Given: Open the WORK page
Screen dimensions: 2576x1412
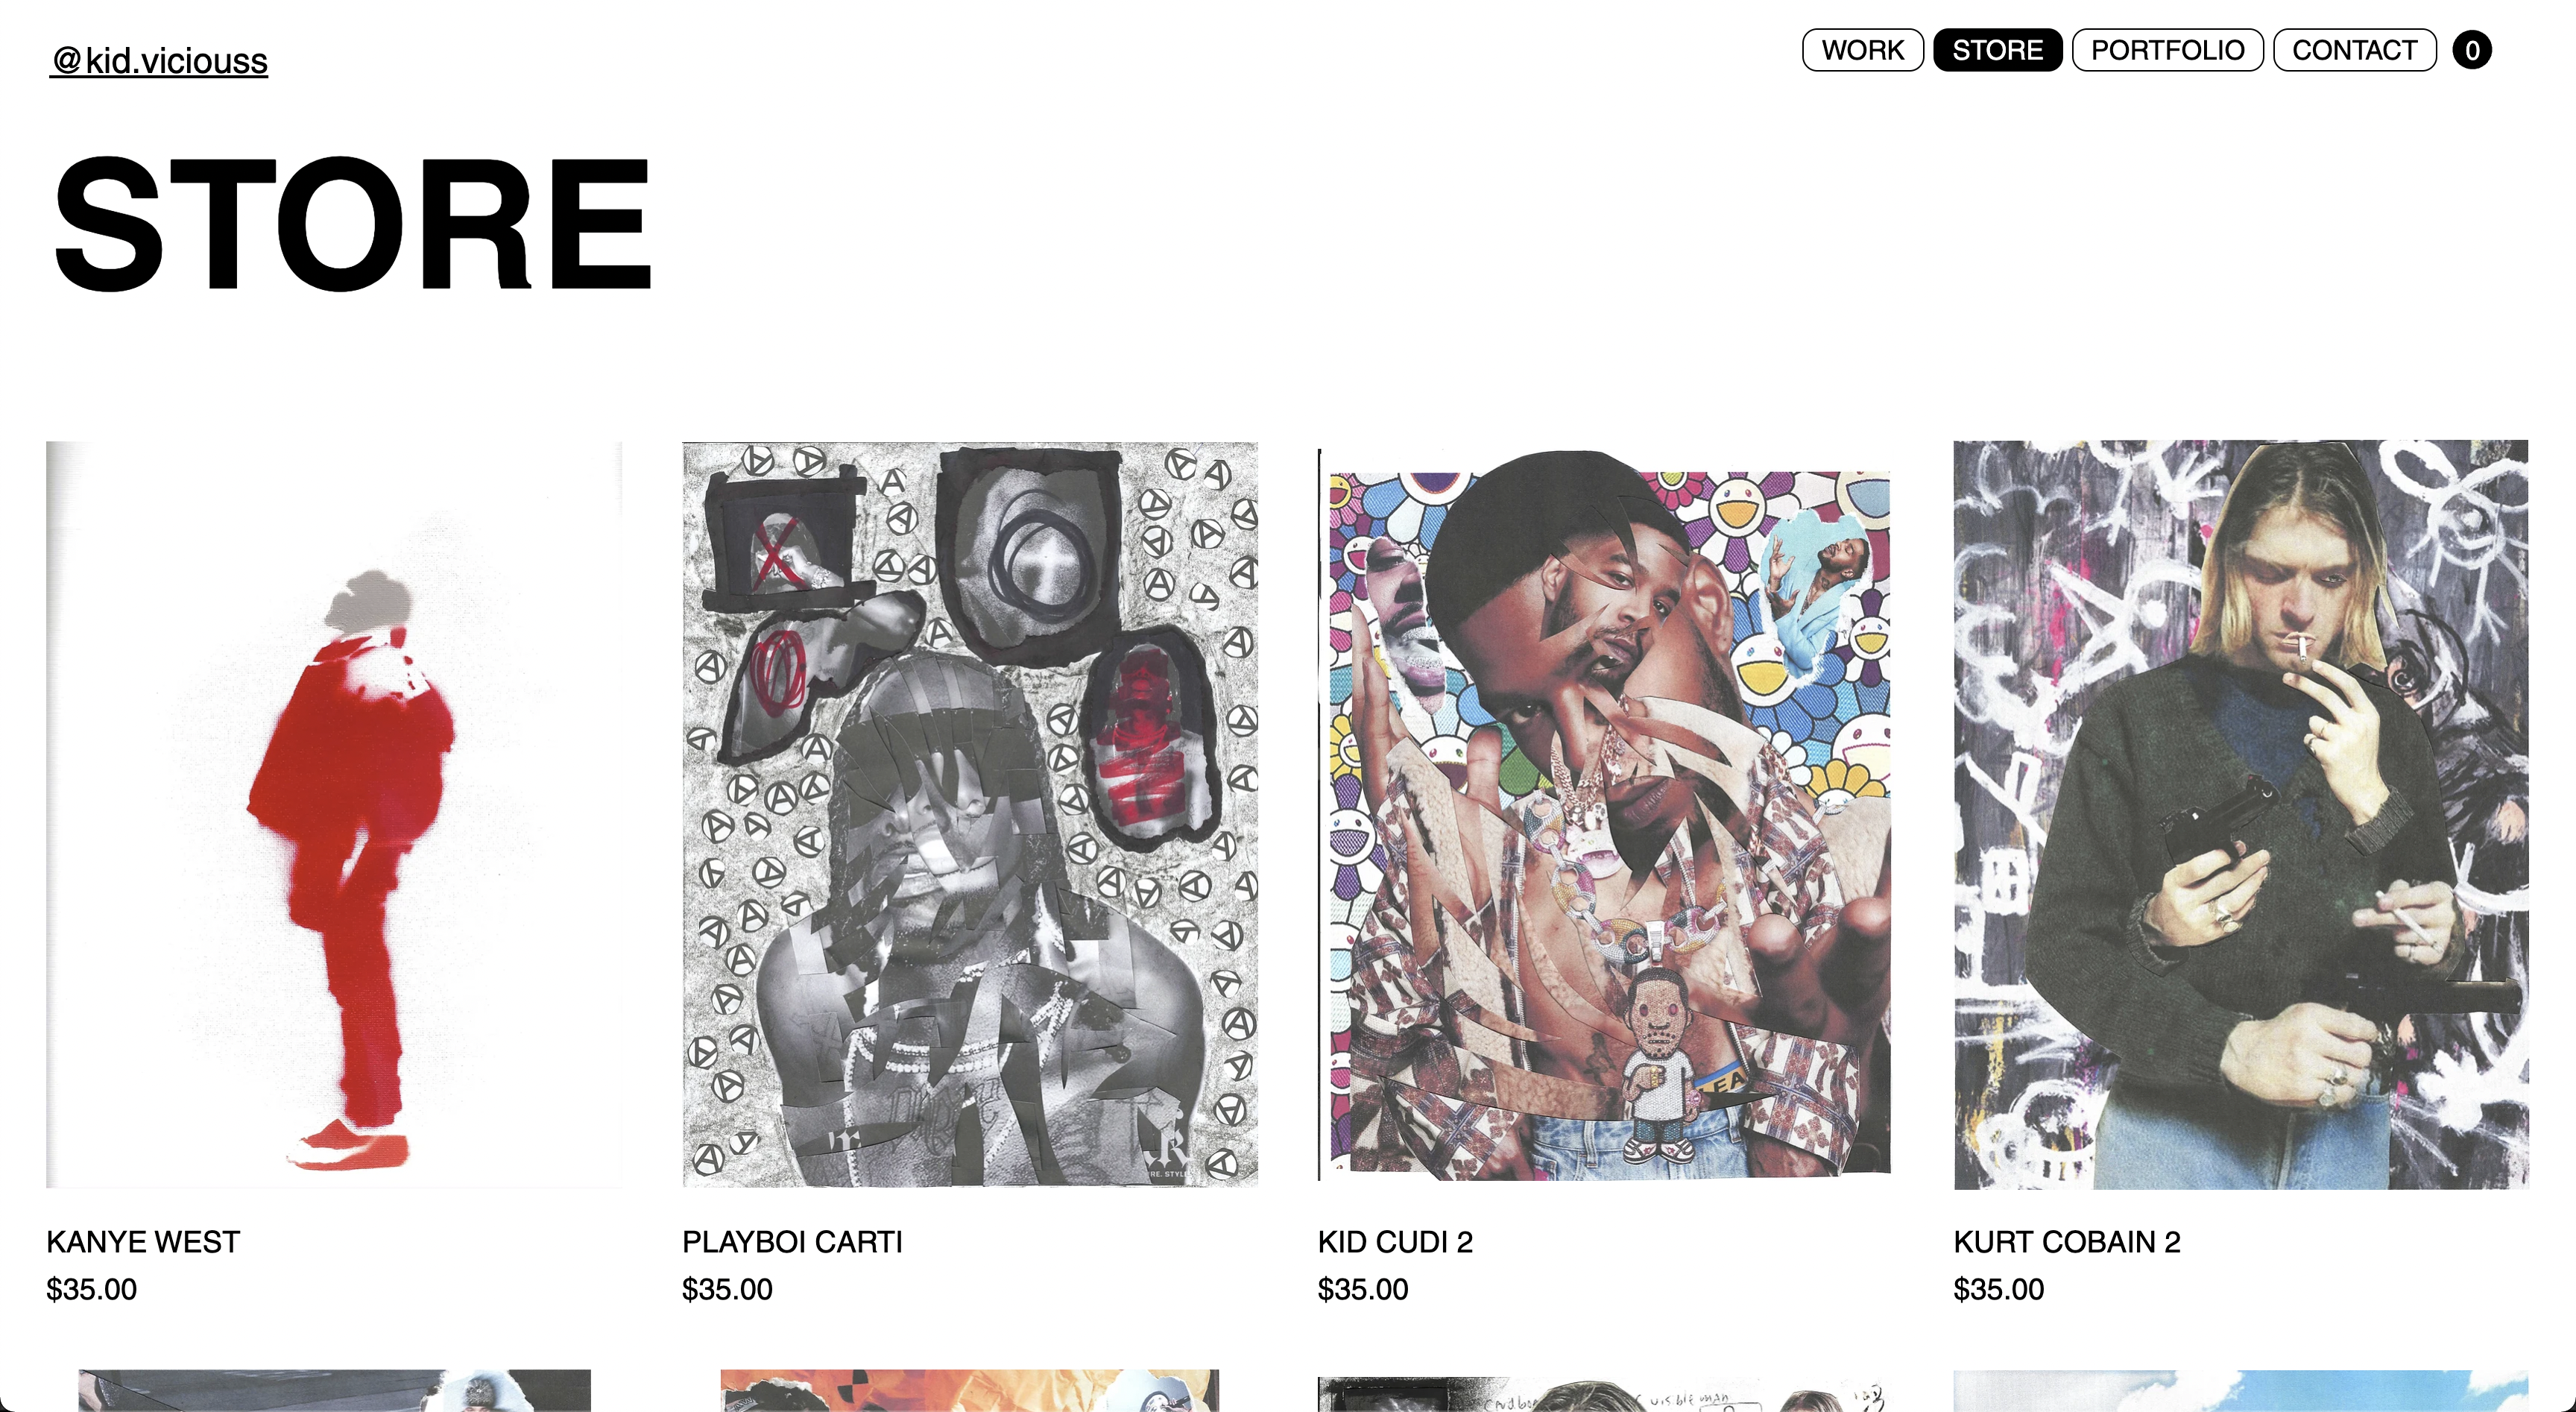Looking at the screenshot, I should click(x=1862, y=50).
